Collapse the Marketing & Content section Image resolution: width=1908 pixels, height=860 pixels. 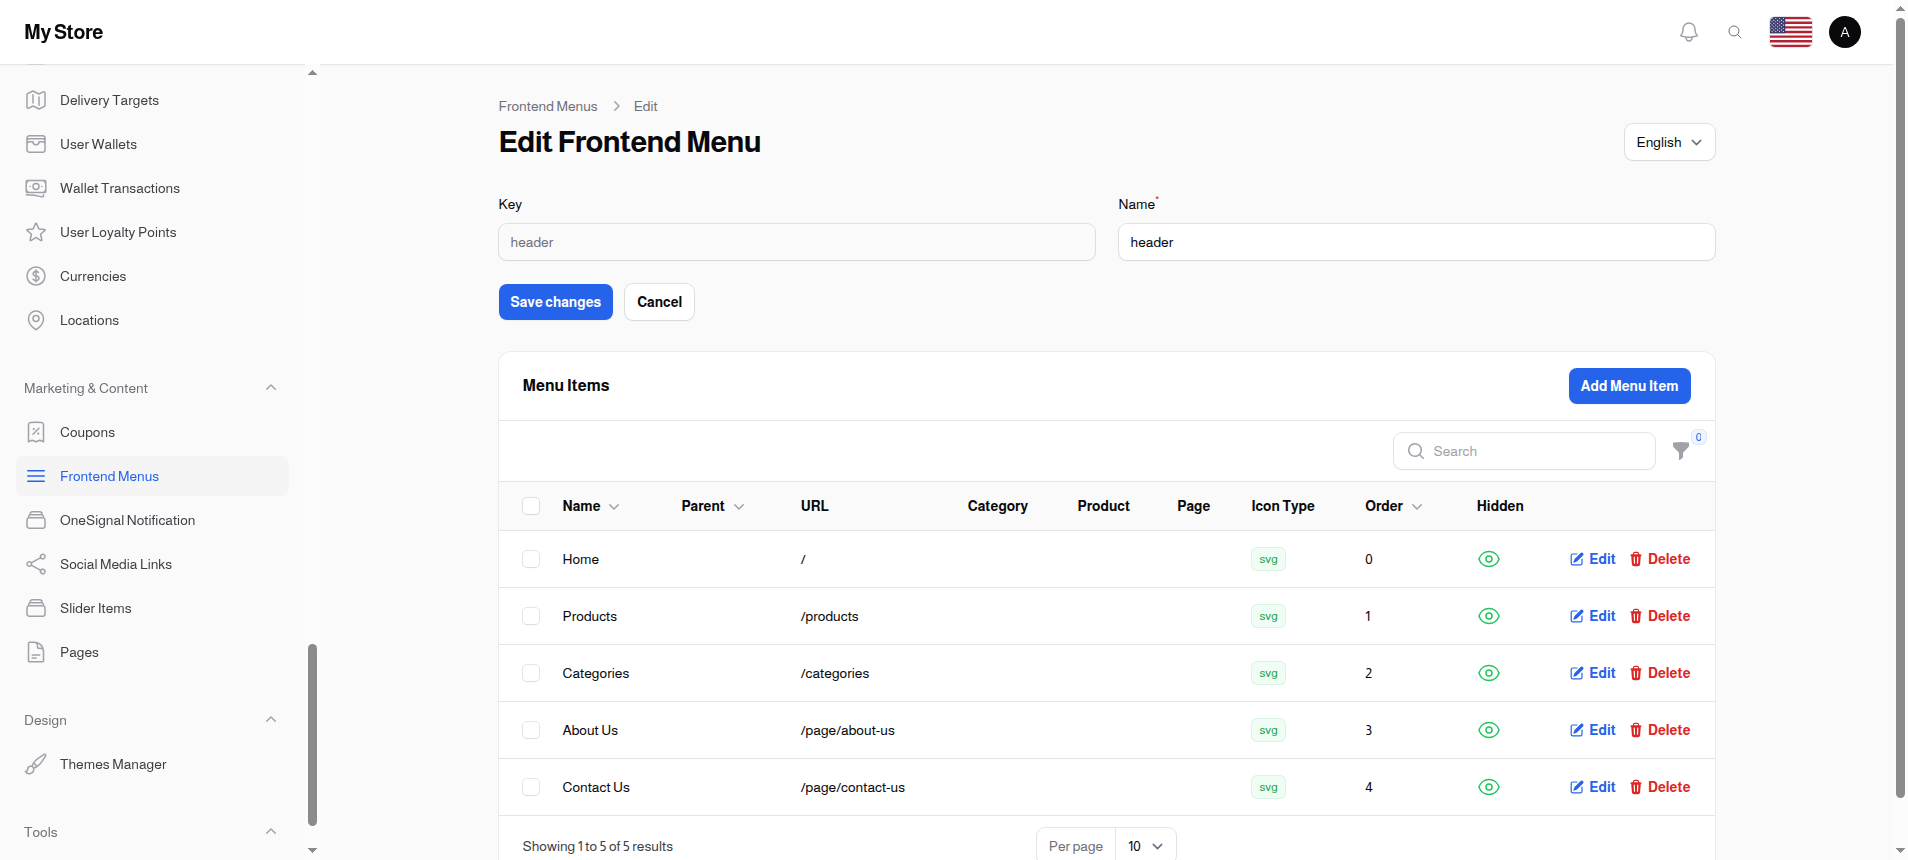click(x=271, y=388)
